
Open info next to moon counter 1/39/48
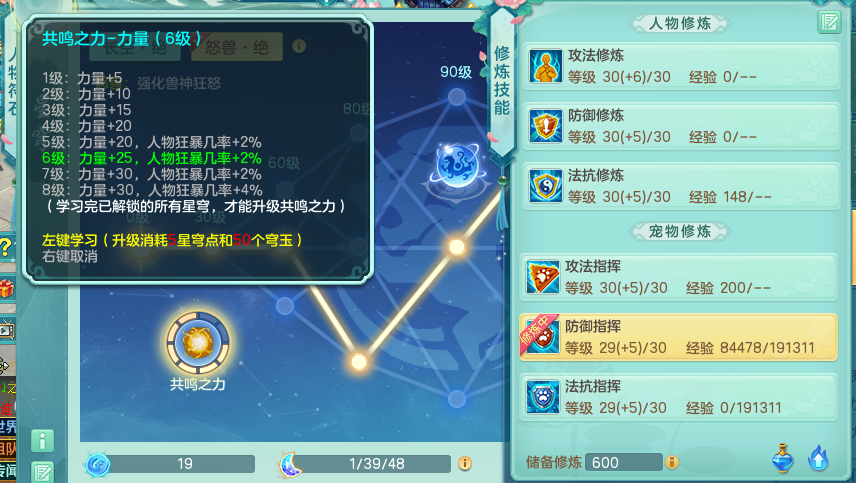coord(465,463)
